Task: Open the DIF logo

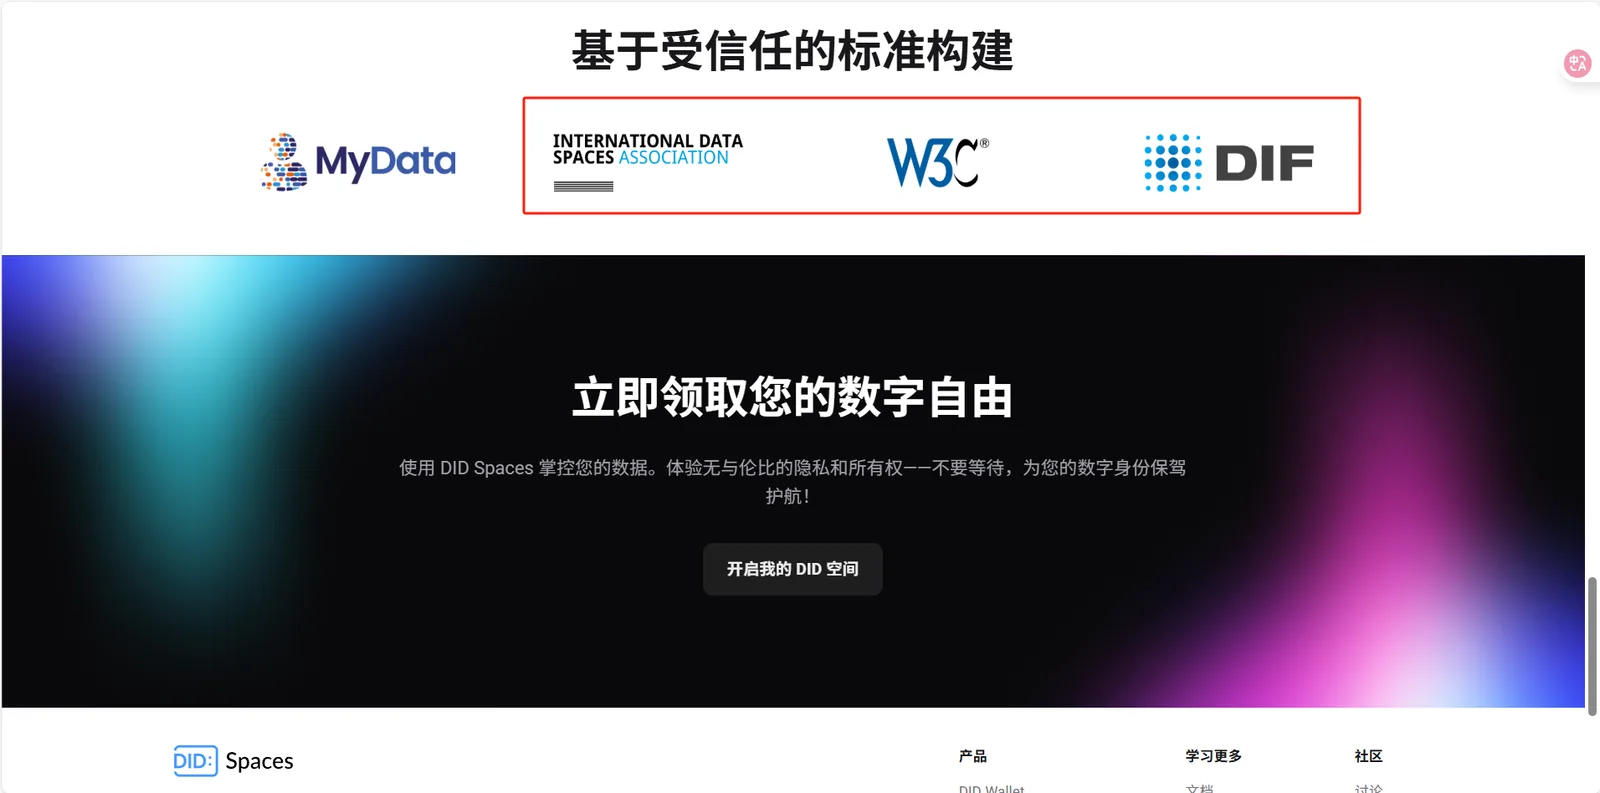Action: [1229, 162]
